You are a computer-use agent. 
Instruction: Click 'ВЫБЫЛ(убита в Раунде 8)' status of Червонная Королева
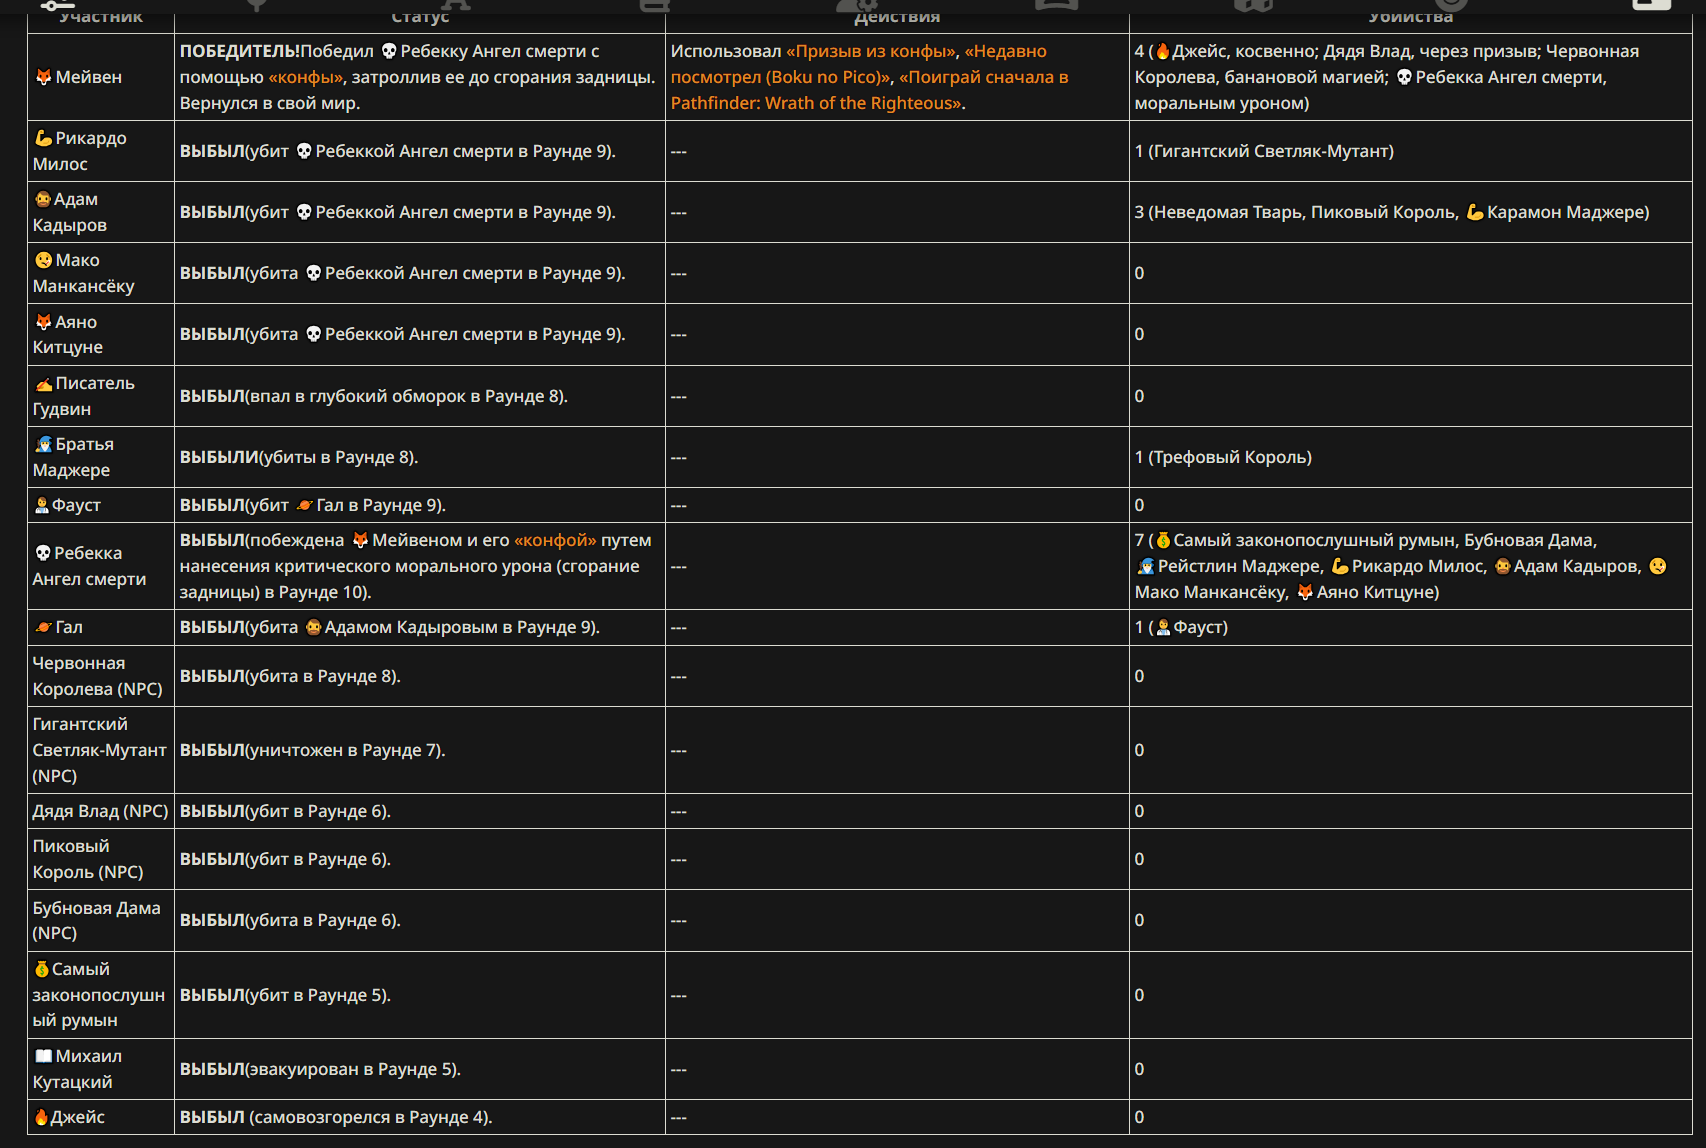point(420,676)
